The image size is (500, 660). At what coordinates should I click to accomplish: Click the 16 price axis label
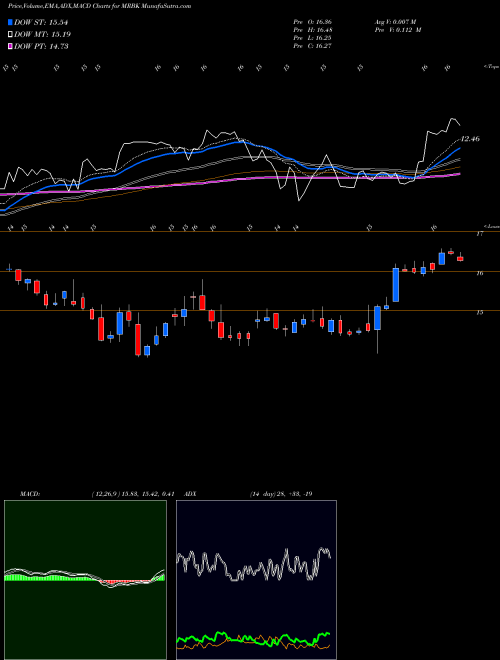pos(480,273)
